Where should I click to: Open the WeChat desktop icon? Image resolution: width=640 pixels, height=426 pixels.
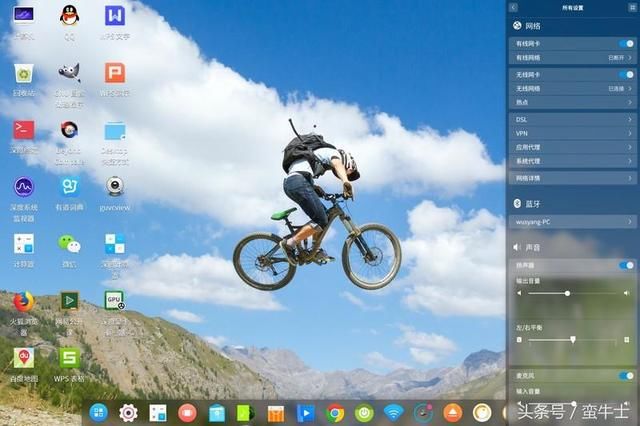(x=69, y=244)
